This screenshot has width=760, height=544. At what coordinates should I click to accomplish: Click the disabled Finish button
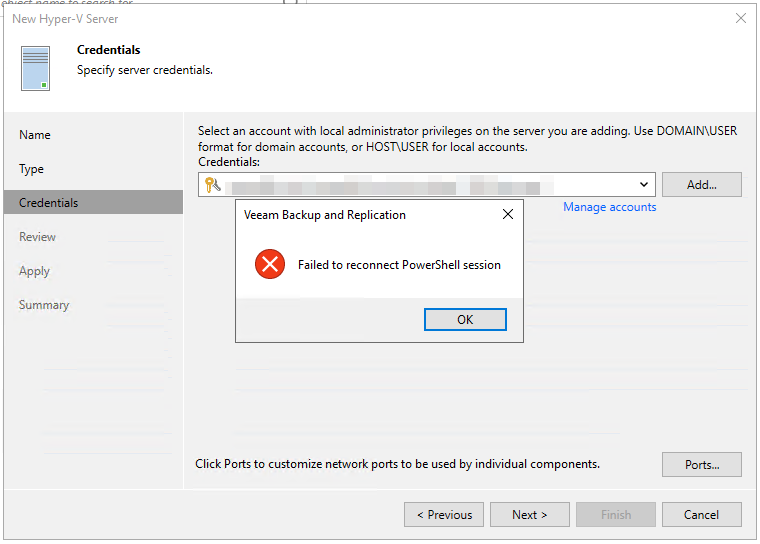[x=616, y=514]
